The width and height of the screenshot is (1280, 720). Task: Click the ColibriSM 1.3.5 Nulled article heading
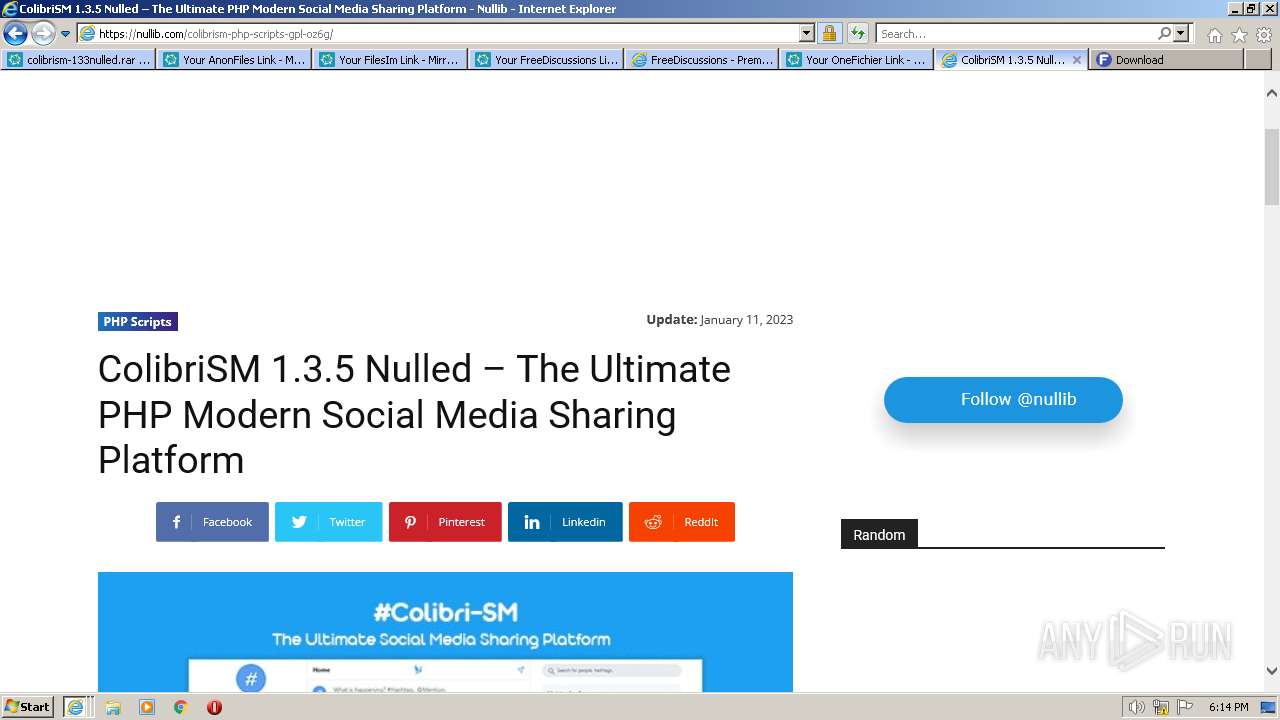point(414,414)
